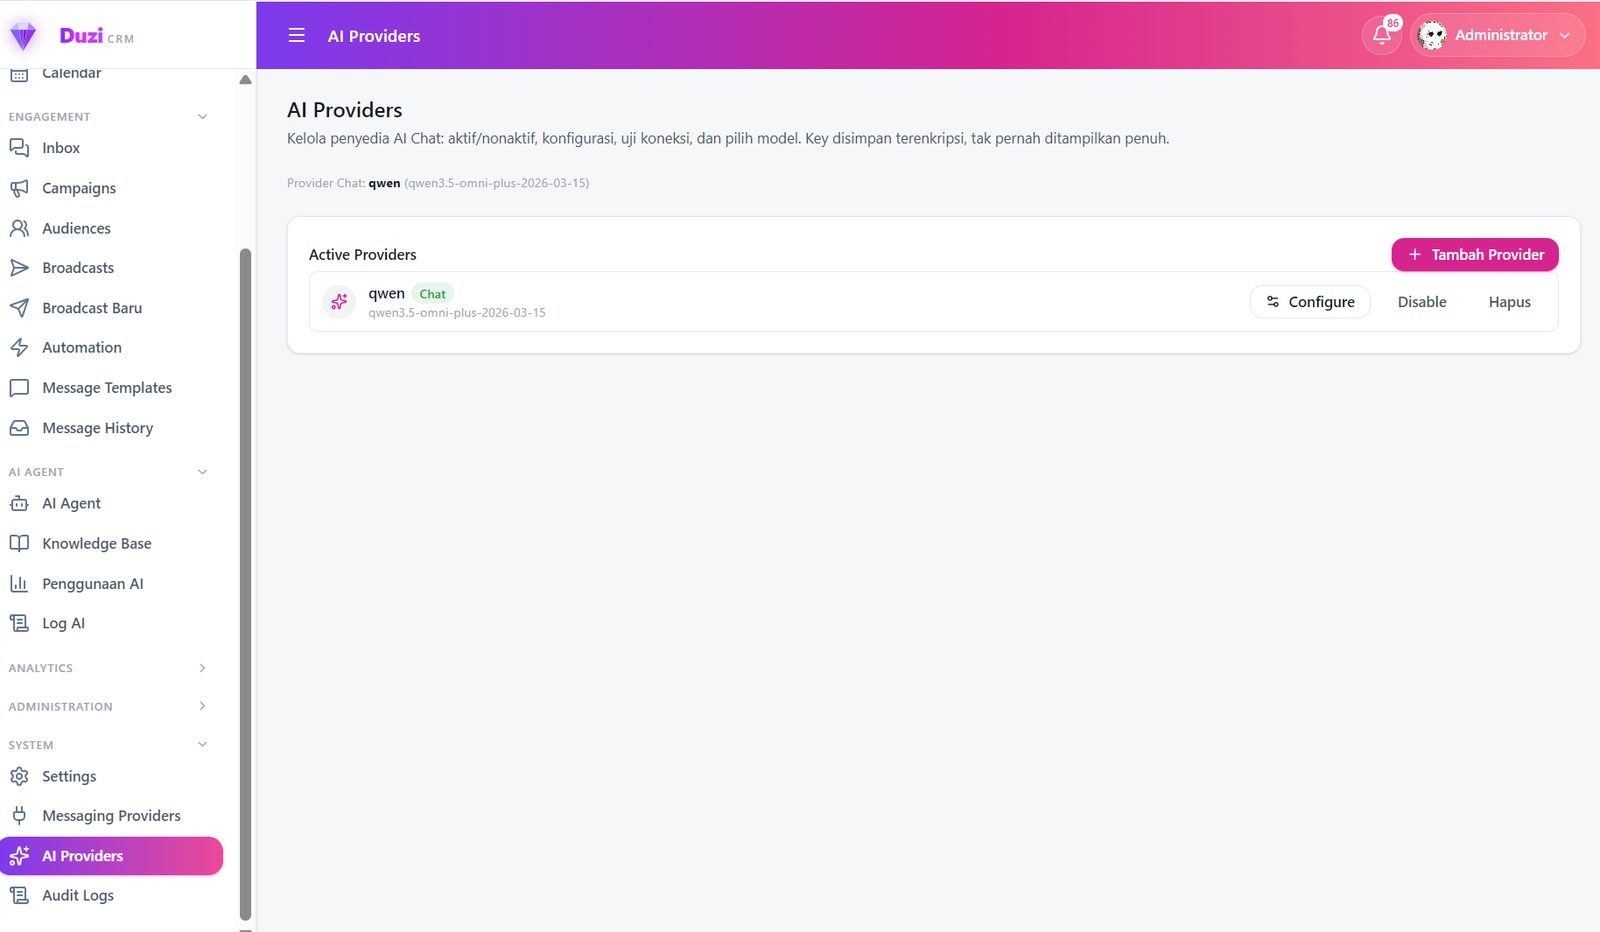Click the notification count badge 86
This screenshot has width=1600, height=932.
(1393, 23)
